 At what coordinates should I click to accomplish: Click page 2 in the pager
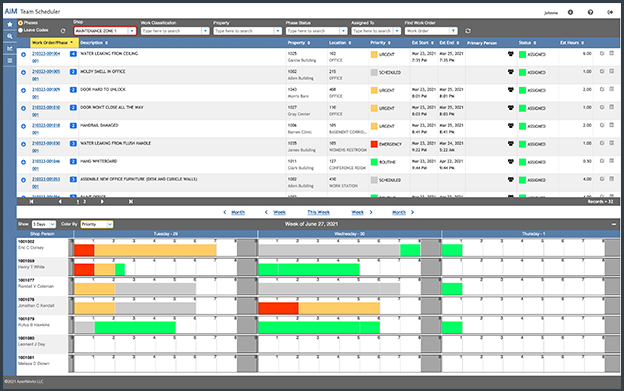(84, 202)
